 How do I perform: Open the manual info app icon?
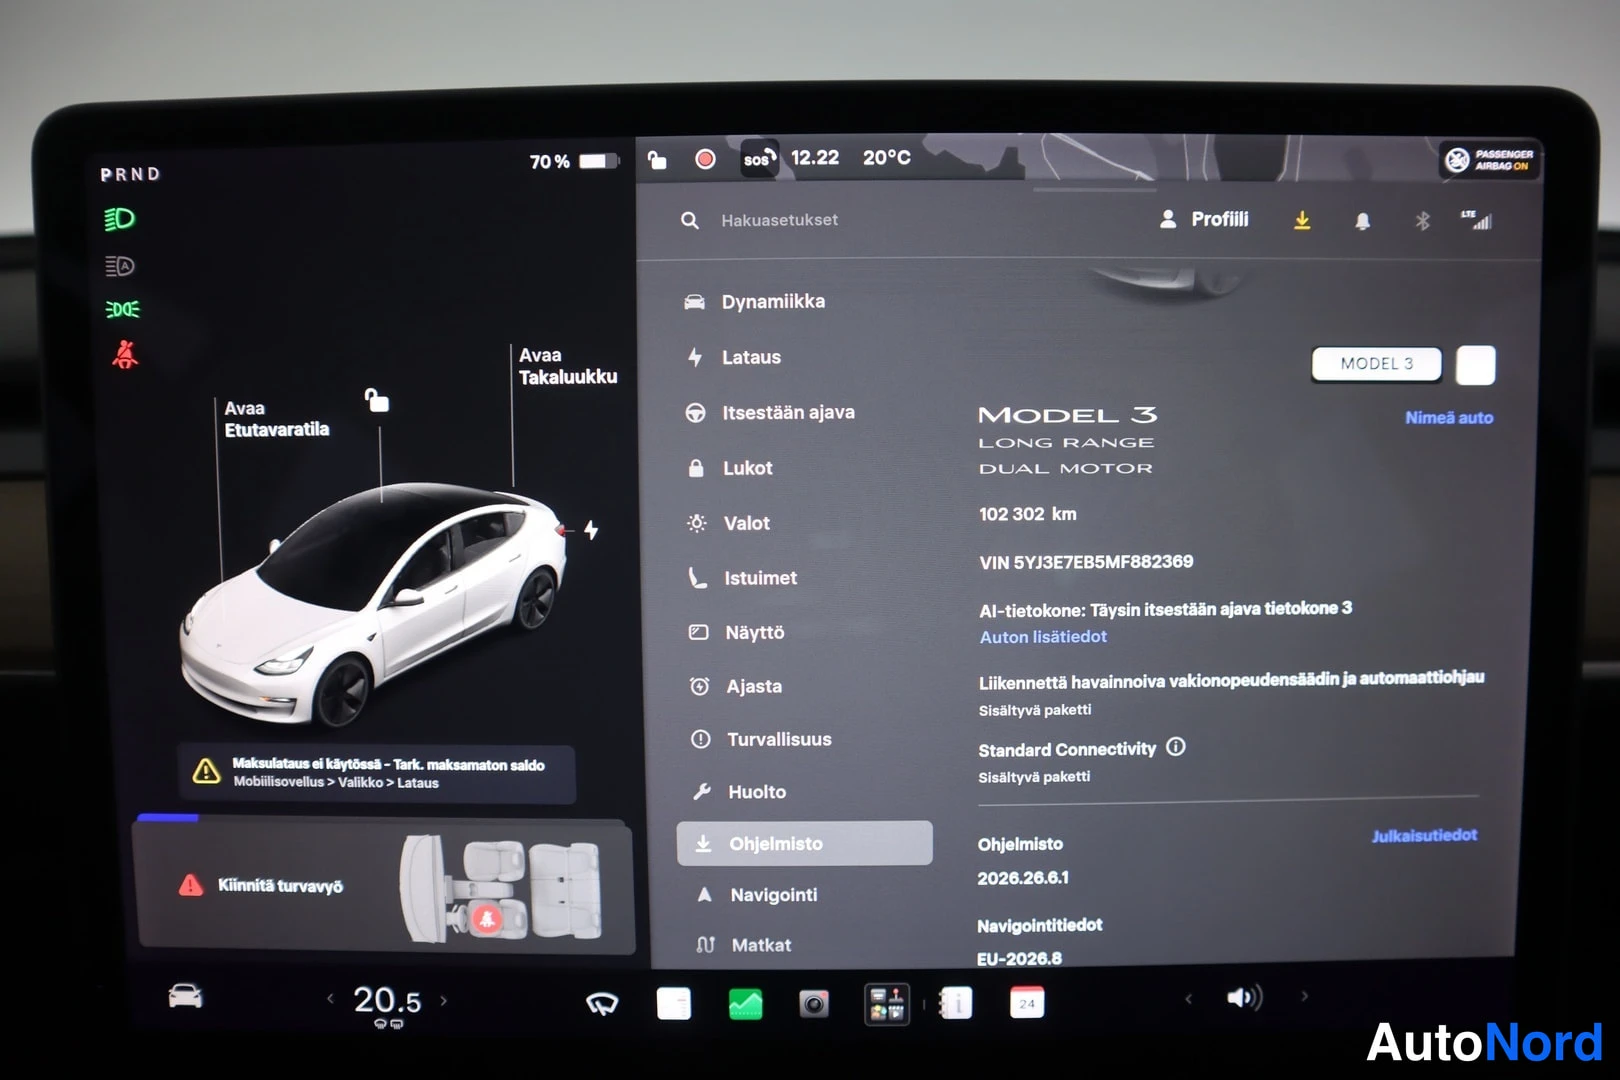point(956,1002)
